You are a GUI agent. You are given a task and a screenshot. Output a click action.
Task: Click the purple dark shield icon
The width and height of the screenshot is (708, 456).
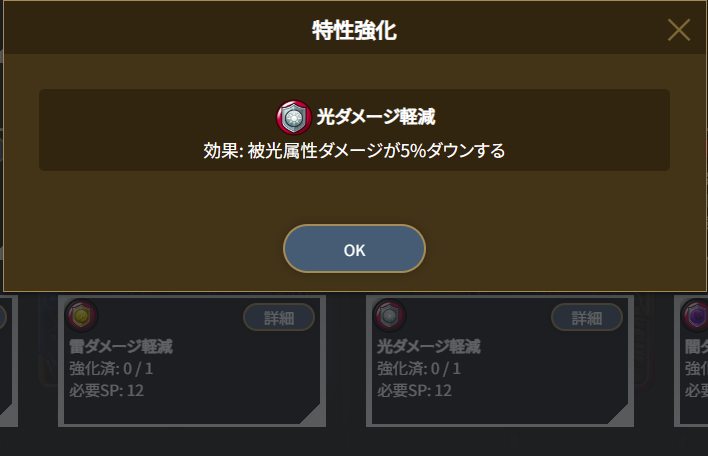[x=695, y=315]
